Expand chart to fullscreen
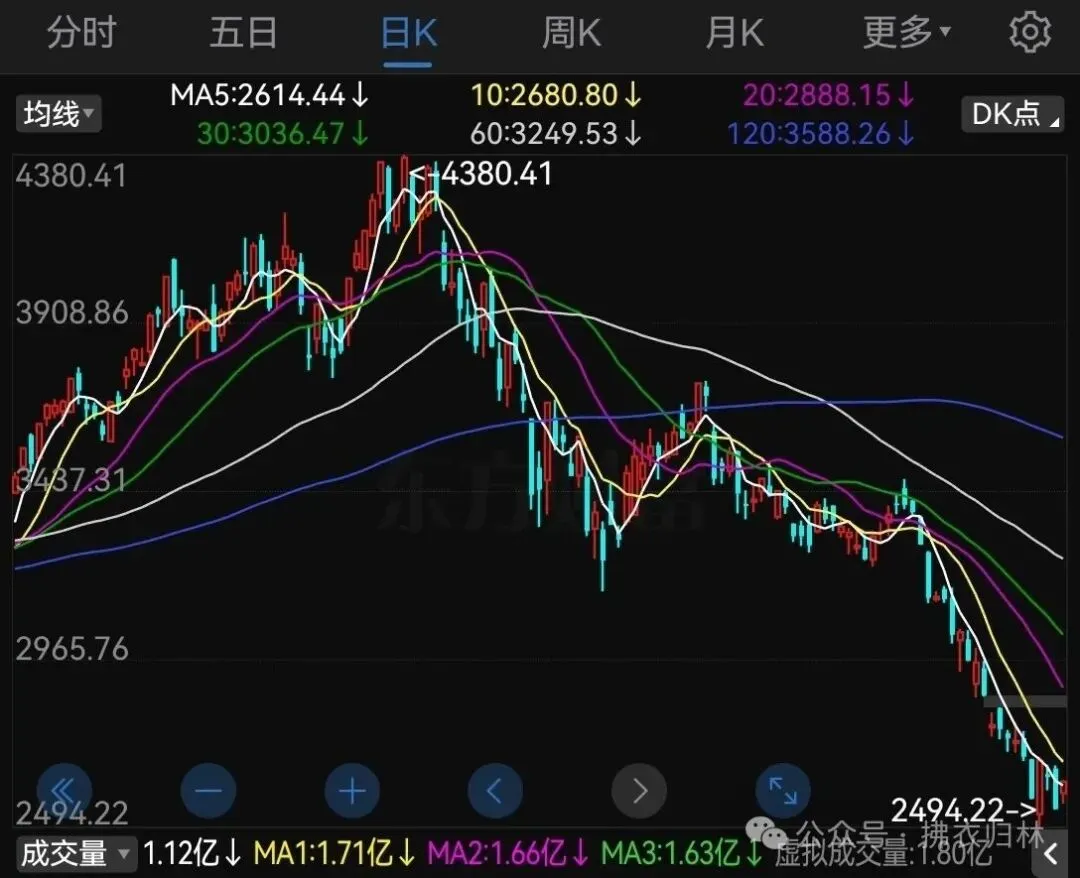The image size is (1080, 878). 783,791
